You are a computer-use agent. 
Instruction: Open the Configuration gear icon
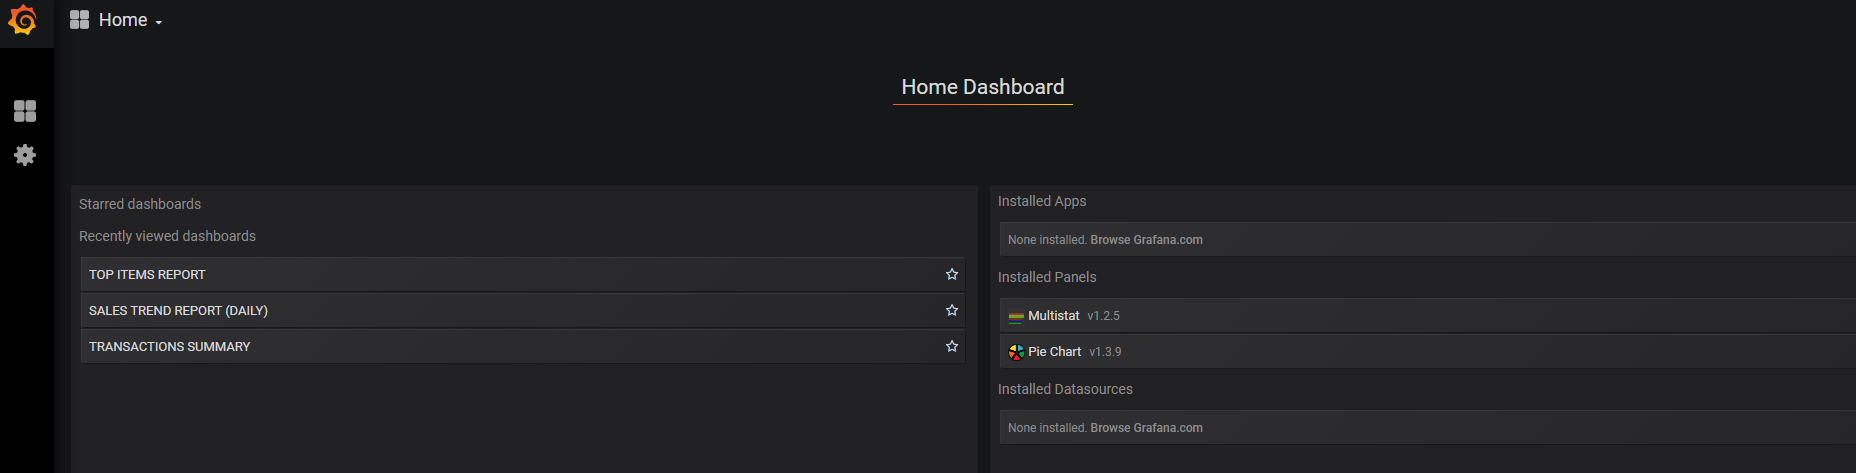tap(25, 155)
